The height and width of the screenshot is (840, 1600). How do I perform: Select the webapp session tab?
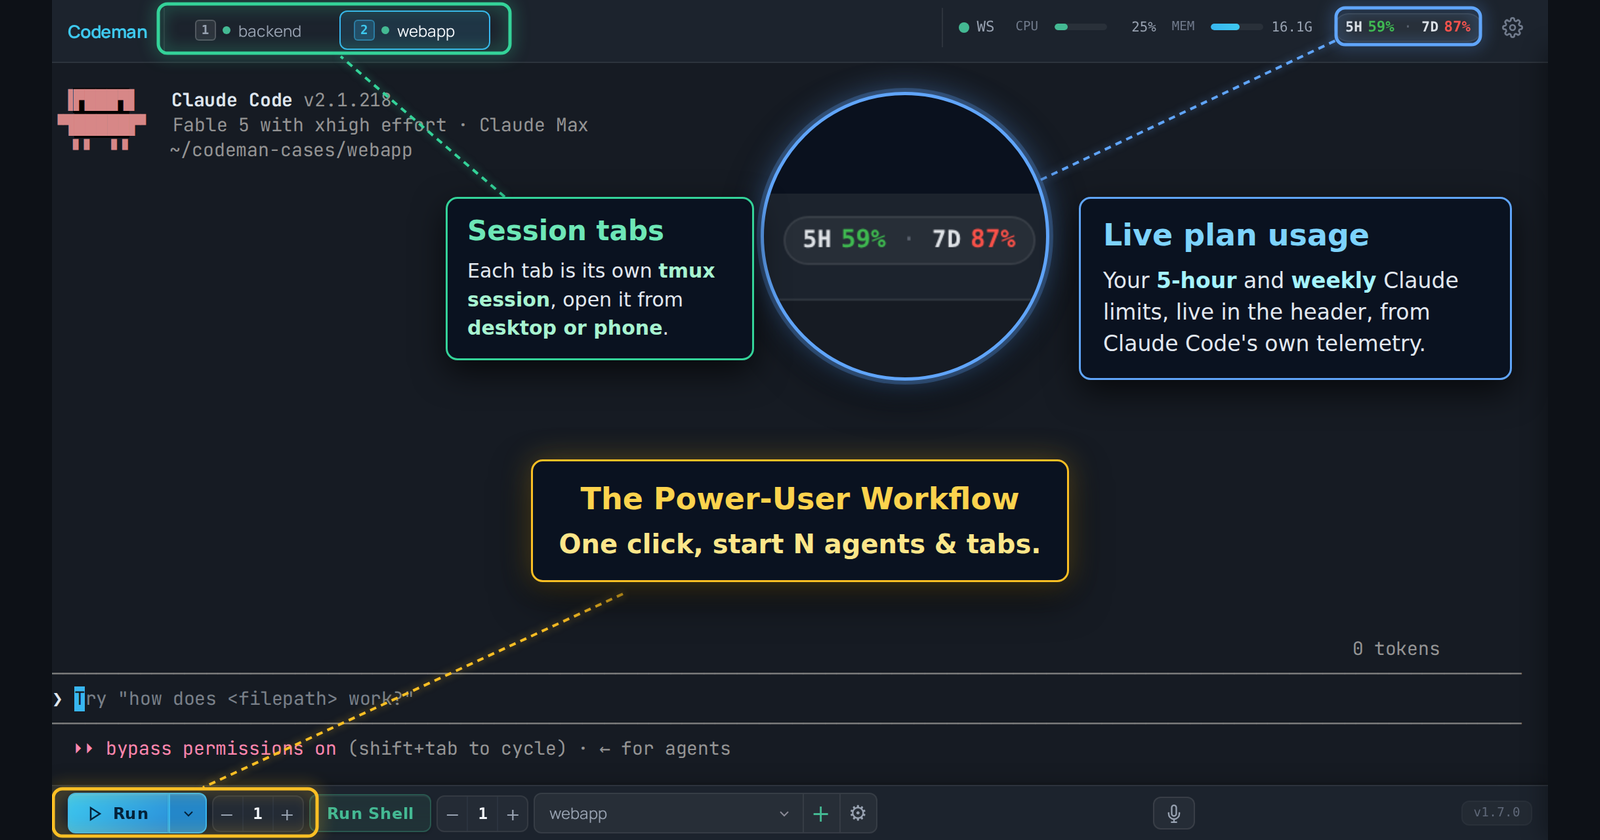coord(415,31)
